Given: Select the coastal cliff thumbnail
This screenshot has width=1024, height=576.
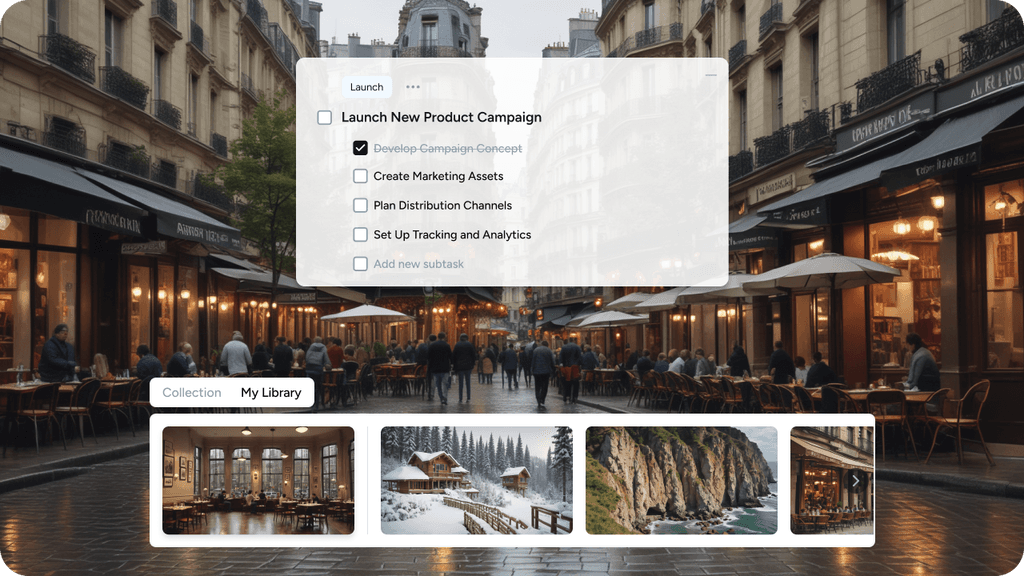Looking at the screenshot, I should click(x=681, y=481).
